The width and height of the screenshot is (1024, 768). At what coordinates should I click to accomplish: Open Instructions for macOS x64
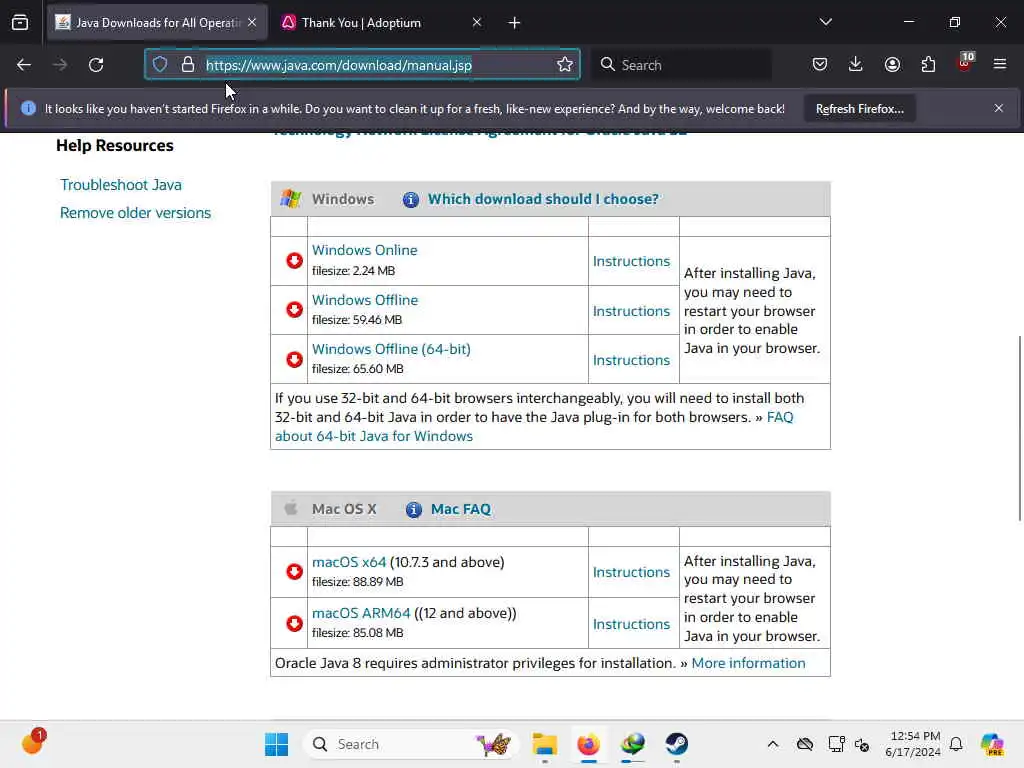(632, 572)
